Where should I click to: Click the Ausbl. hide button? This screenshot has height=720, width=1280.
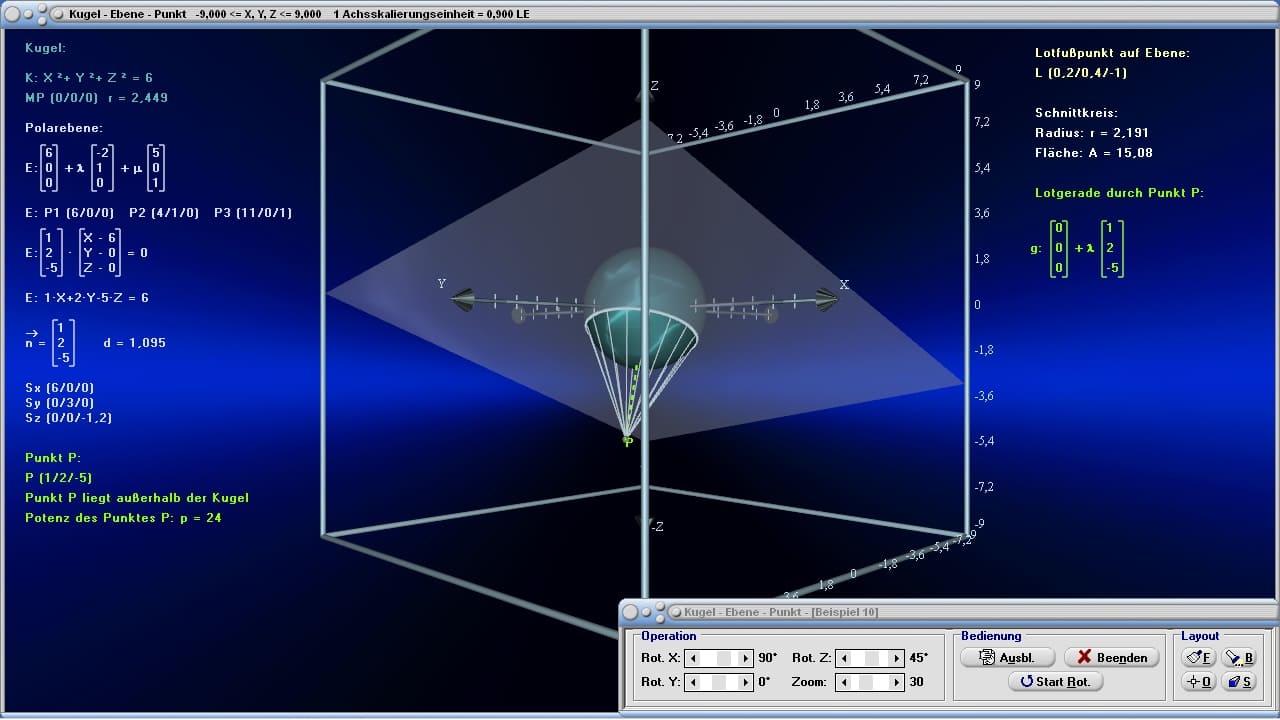(1009, 657)
